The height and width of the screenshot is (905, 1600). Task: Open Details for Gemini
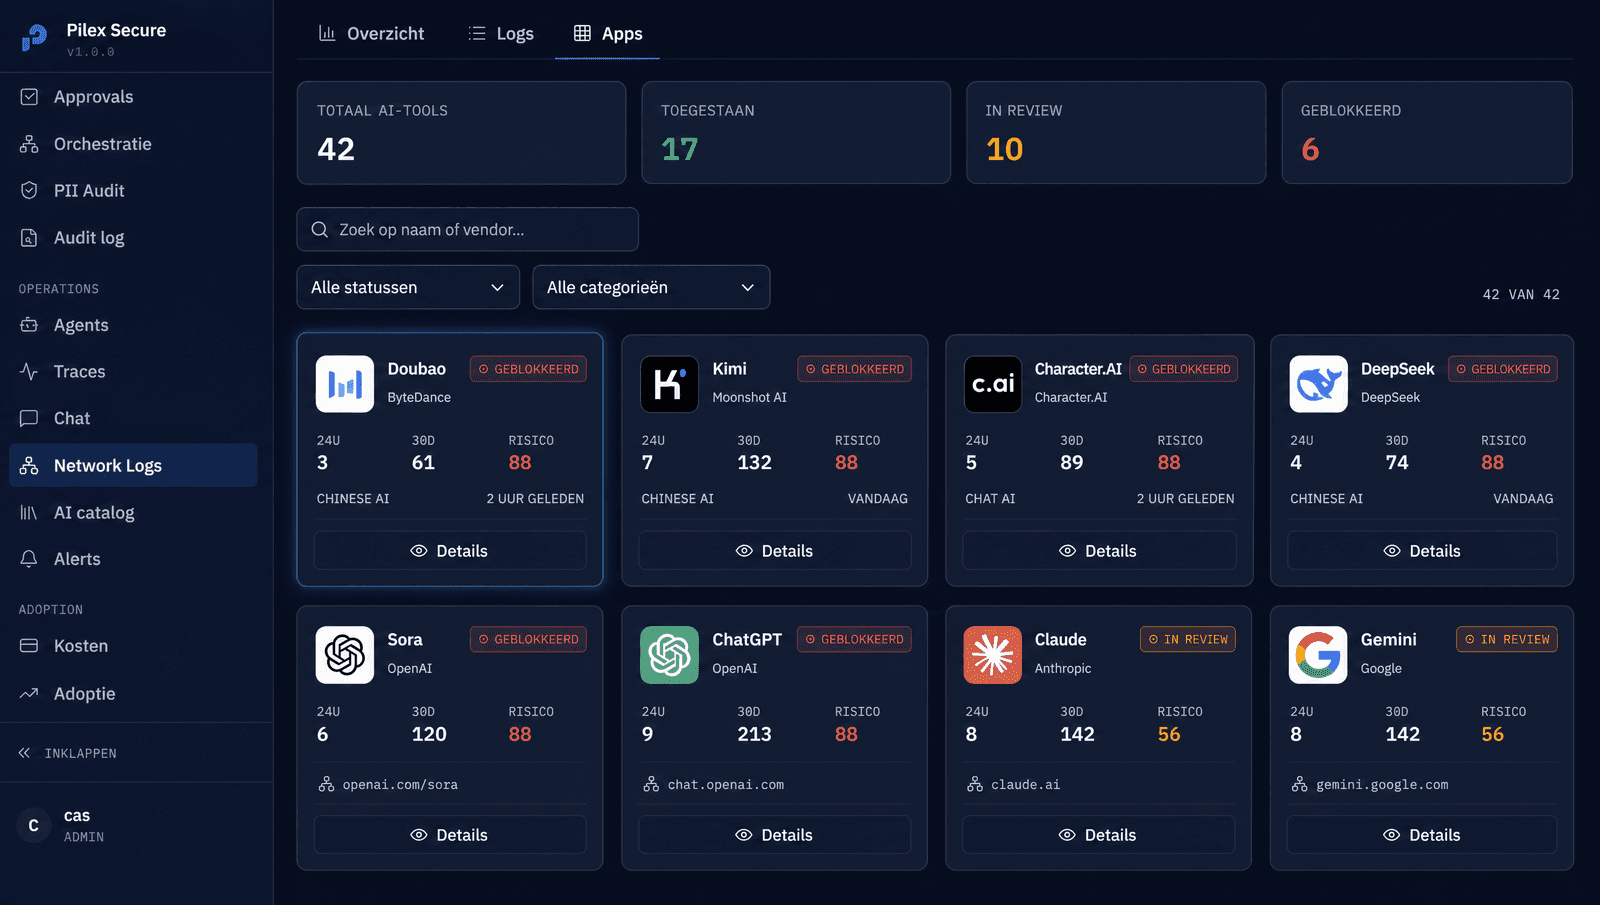[x=1422, y=835]
